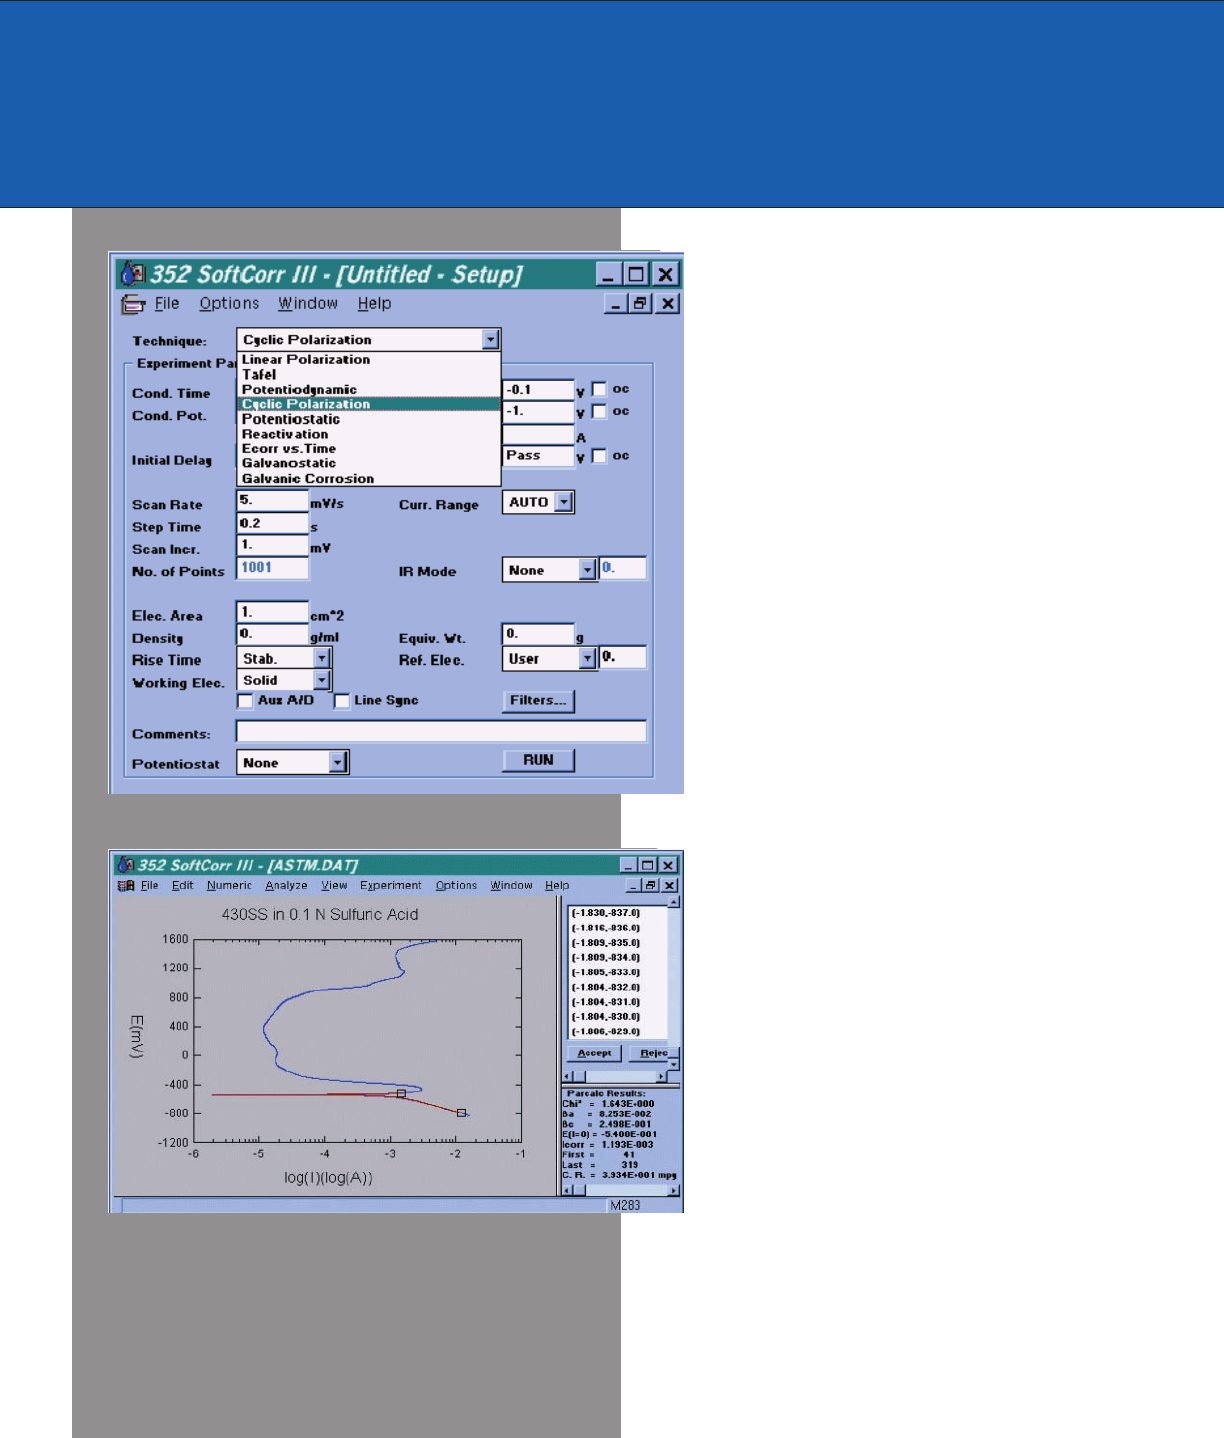Click the RUN button
Image resolution: width=1224 pixels, height=1438 pixels.
pos(538,760)
